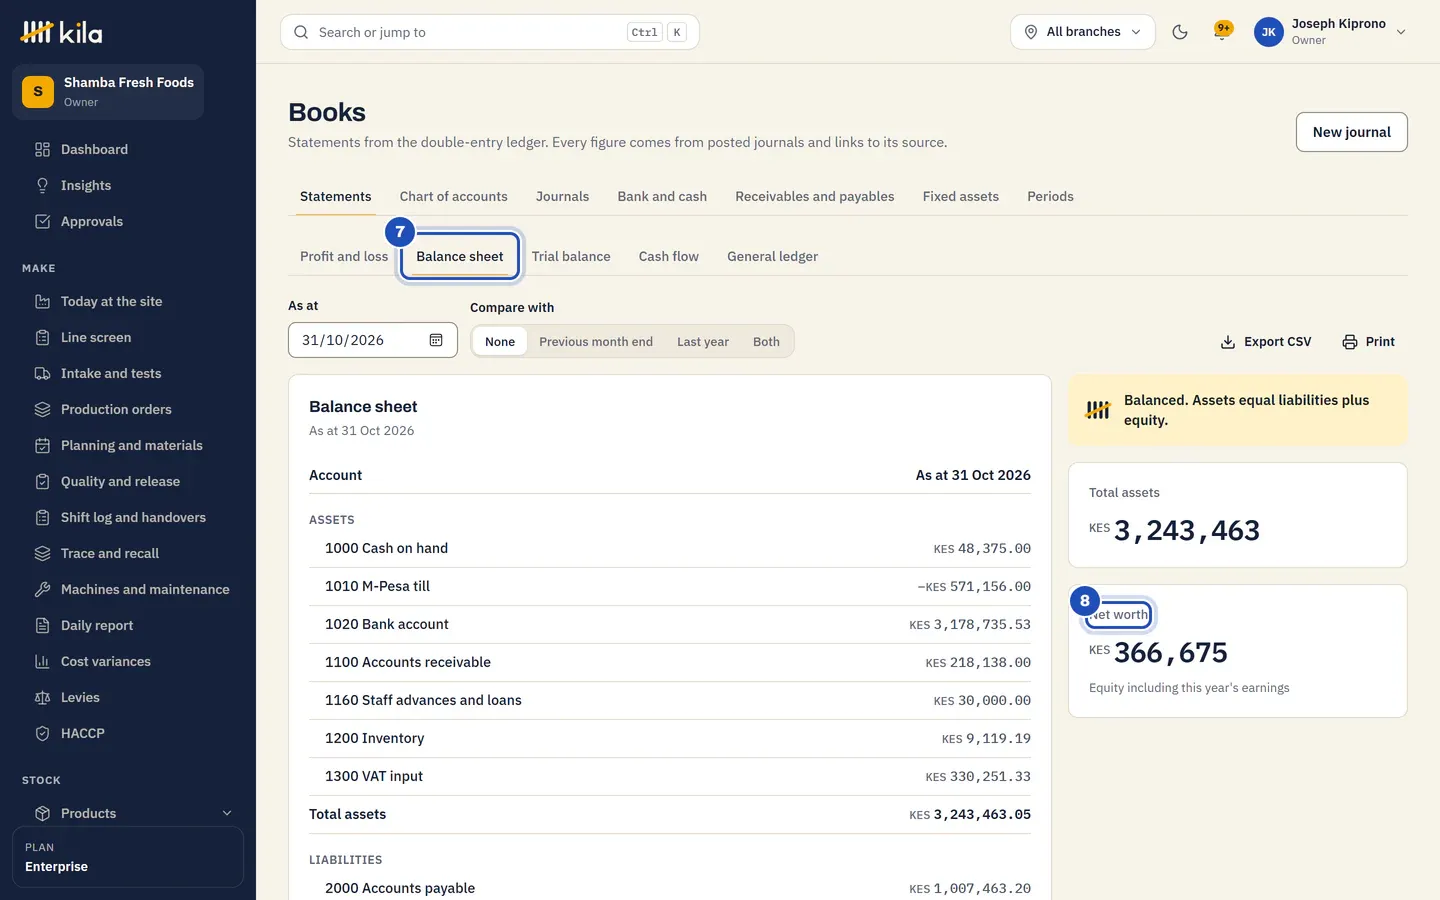Select Last year comparison
This screenshot has height=900, width=1440.
pyautogui.click(x=703, y=342)
